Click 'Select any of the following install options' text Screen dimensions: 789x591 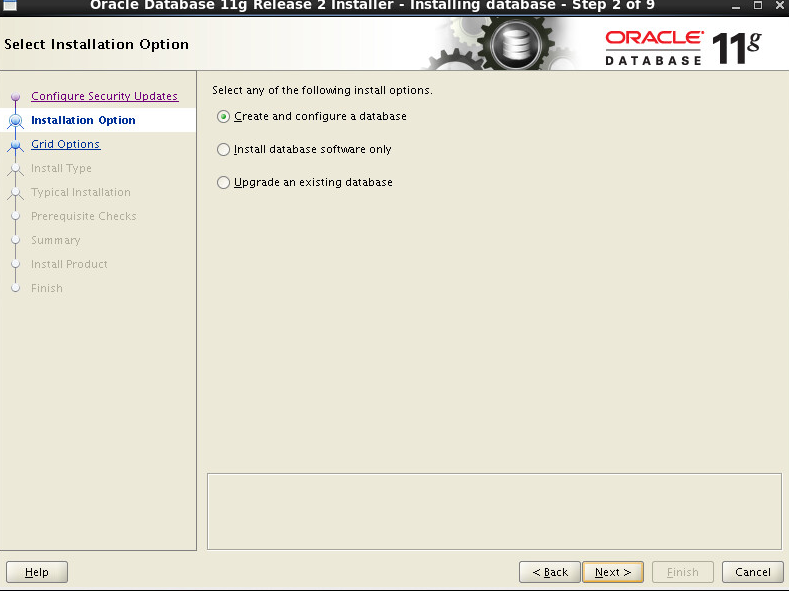point(322,91)
